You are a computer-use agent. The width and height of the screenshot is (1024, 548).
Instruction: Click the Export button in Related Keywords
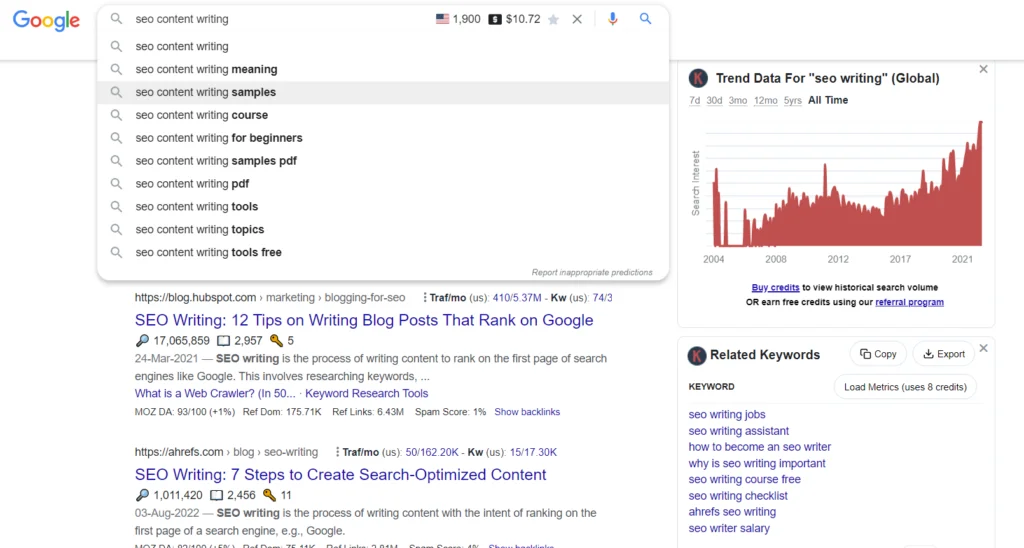point(944,354)
